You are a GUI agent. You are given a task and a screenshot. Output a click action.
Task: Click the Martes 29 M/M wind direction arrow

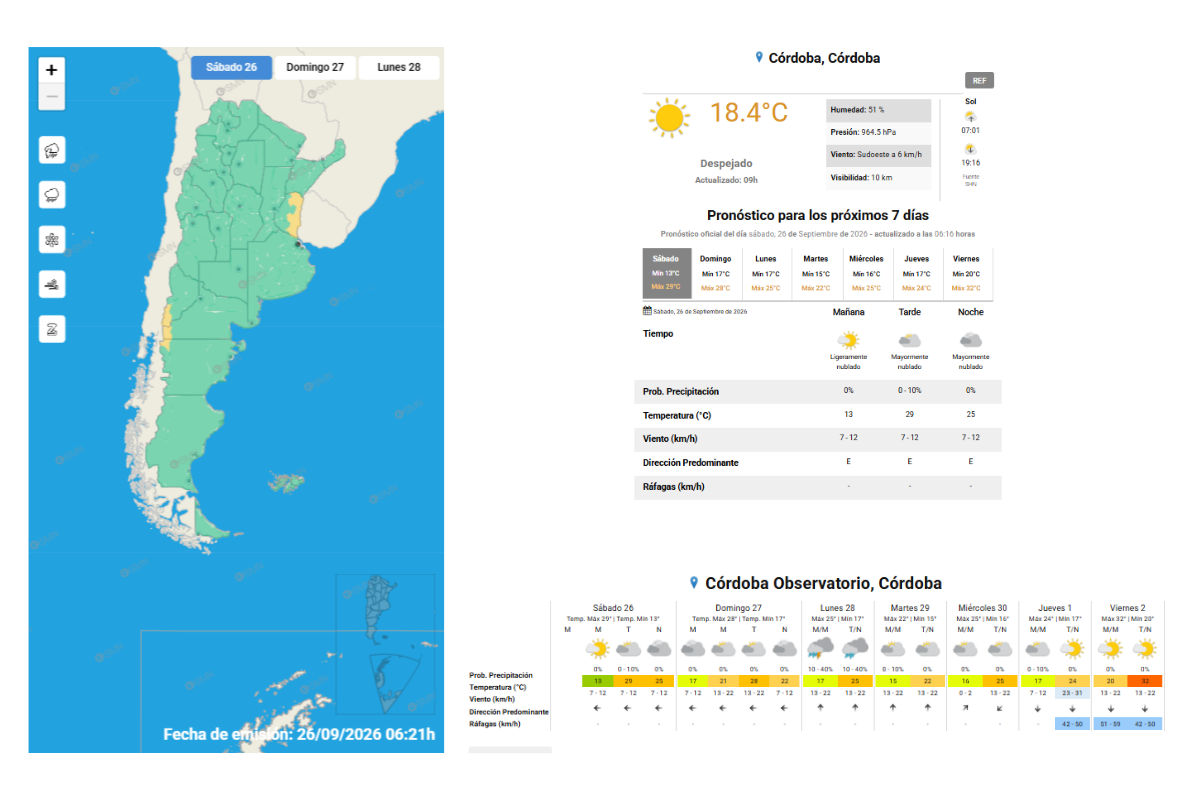tap(892, 708)
